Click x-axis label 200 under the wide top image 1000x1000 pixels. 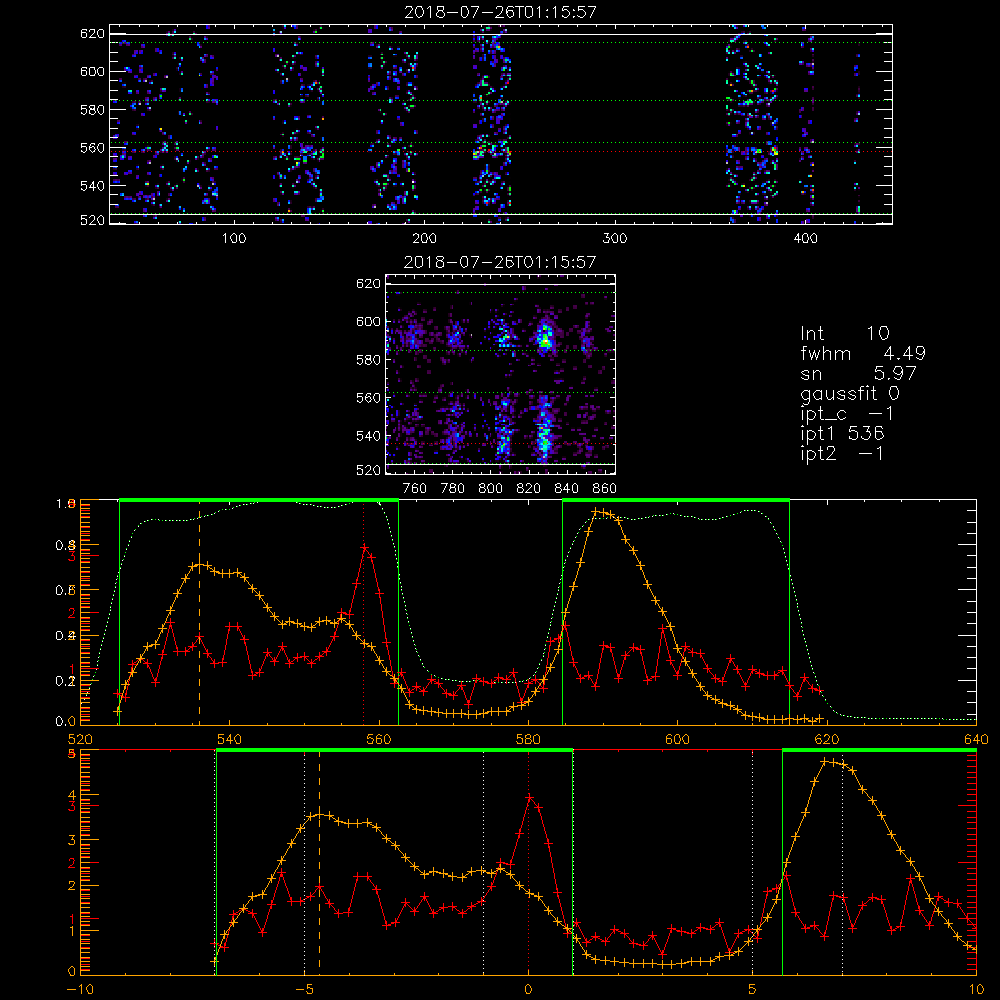(424, 239)
